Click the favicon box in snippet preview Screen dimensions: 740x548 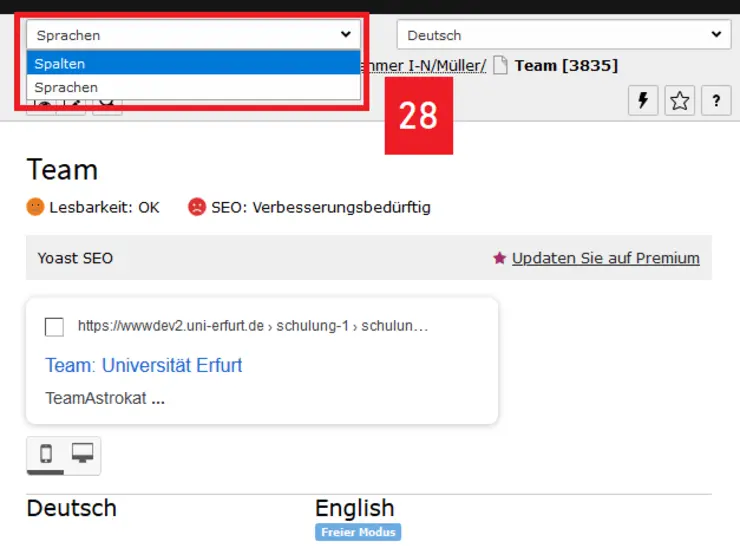(x=55, y=327)
